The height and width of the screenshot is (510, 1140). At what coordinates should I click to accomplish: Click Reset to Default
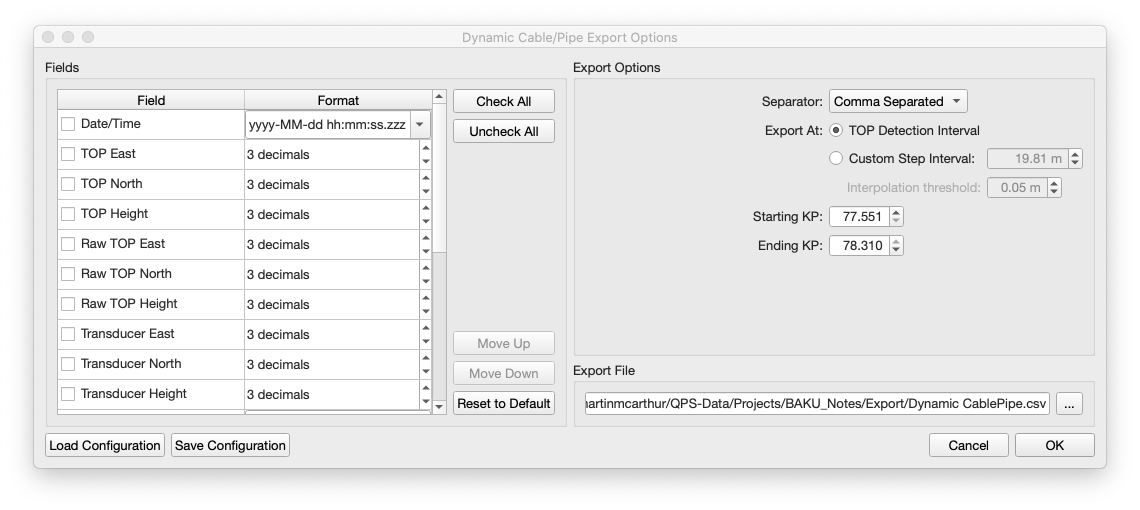point(504,404)
